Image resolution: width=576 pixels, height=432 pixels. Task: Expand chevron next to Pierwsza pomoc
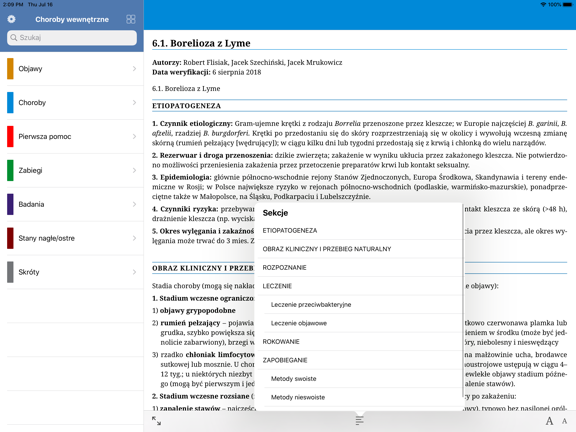tap(134, 136)
